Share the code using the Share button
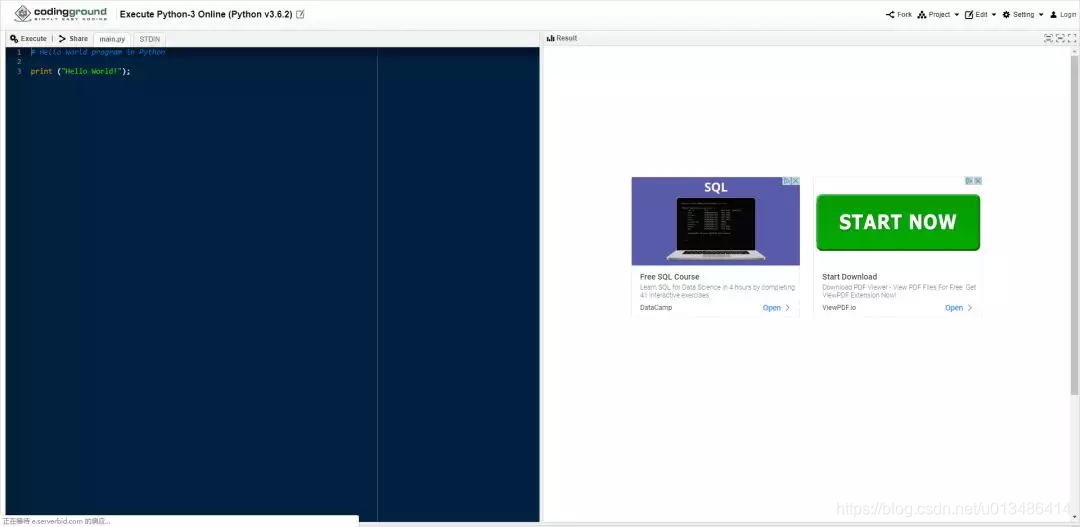 click(x=73, y=39)
